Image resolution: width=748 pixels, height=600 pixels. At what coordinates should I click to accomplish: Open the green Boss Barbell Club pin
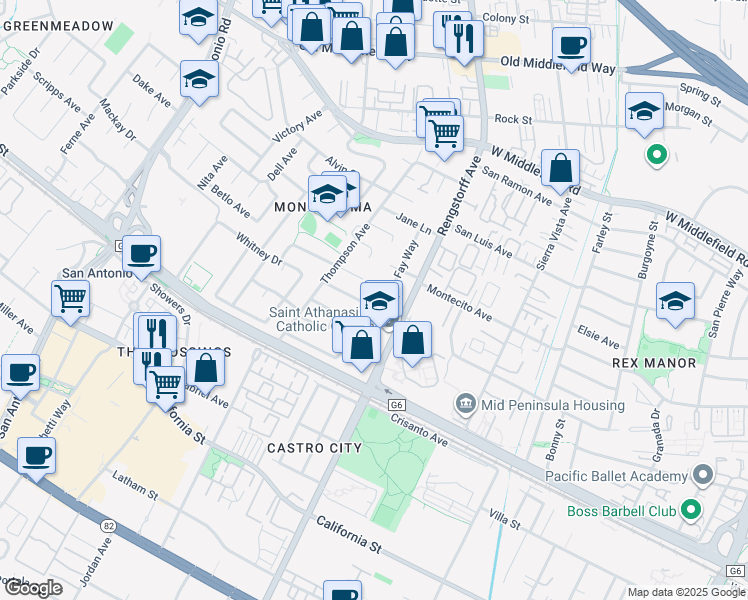(x=690, y=511)
